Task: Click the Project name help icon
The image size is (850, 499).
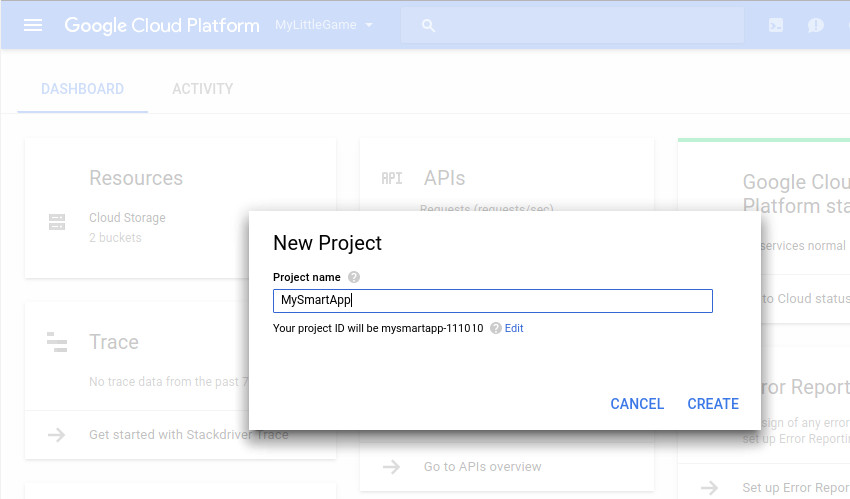Action: (x=354, y=277)
